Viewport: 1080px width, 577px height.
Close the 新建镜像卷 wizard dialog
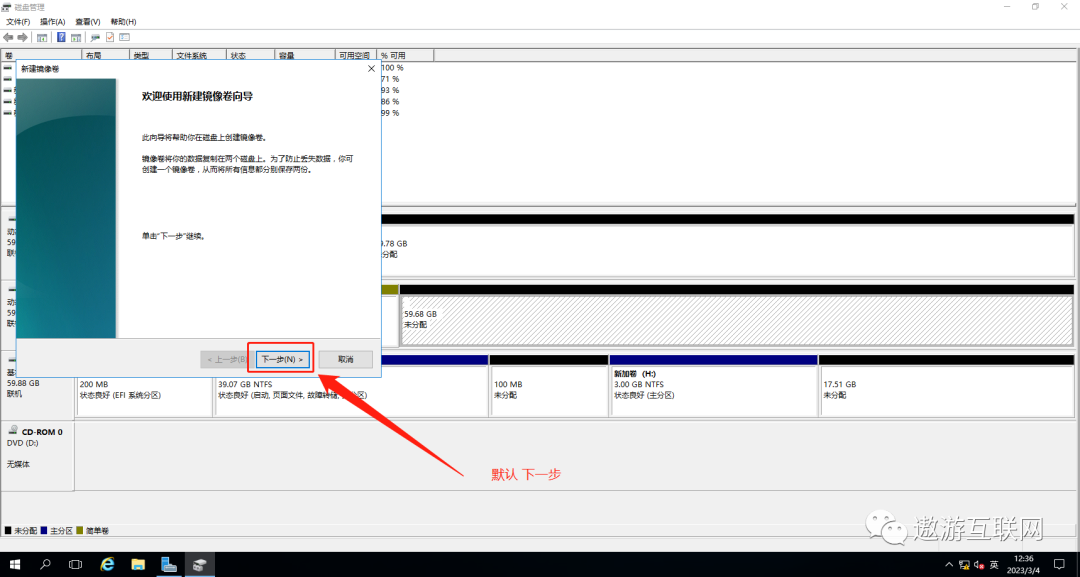click(x=371, y=69)
